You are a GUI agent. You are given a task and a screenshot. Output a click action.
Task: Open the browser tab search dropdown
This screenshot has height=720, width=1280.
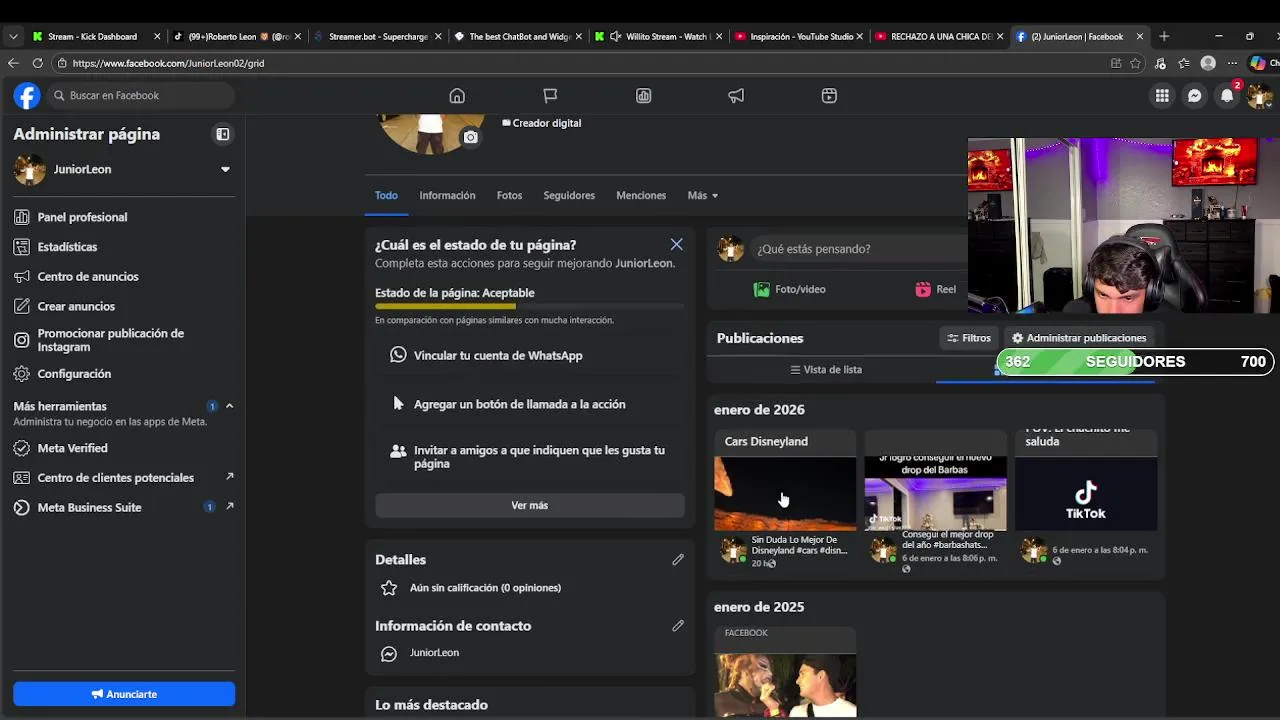(13, 36)
